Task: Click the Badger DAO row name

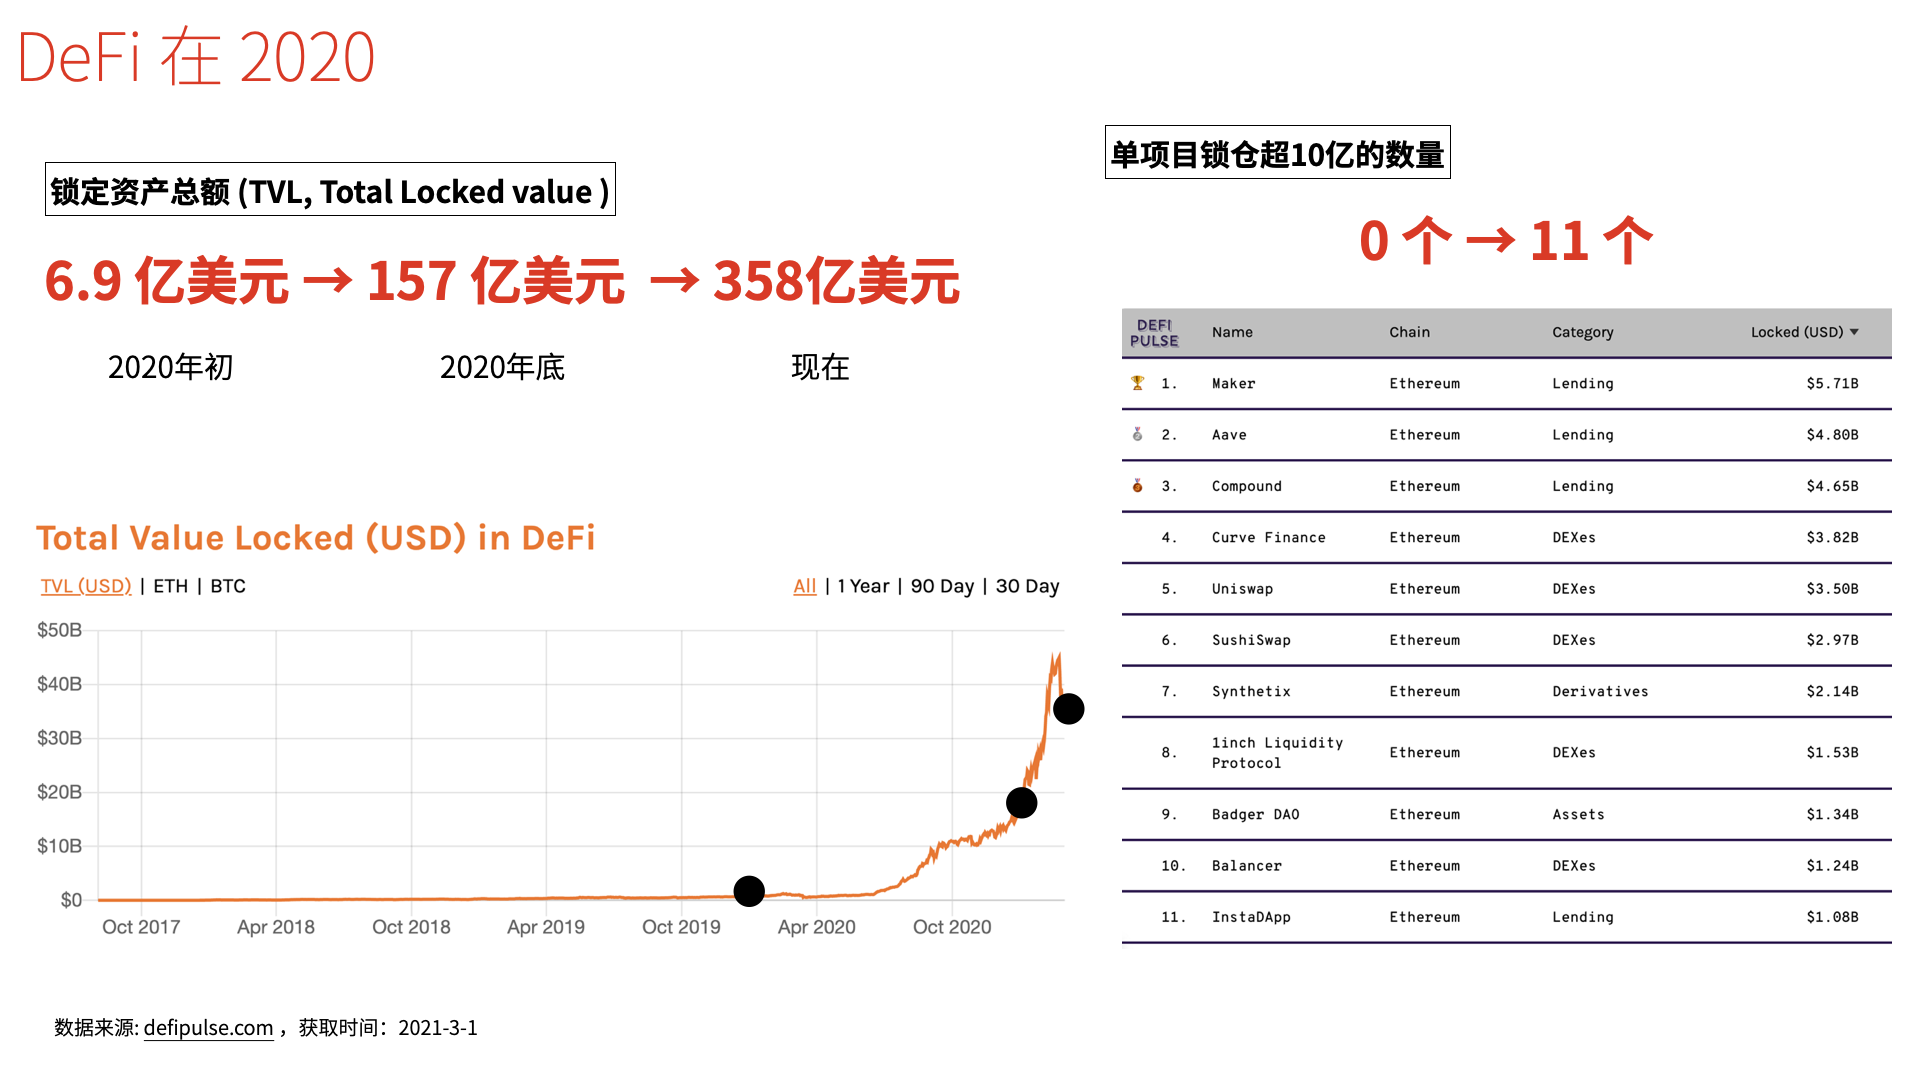Action: point(1255,814)
